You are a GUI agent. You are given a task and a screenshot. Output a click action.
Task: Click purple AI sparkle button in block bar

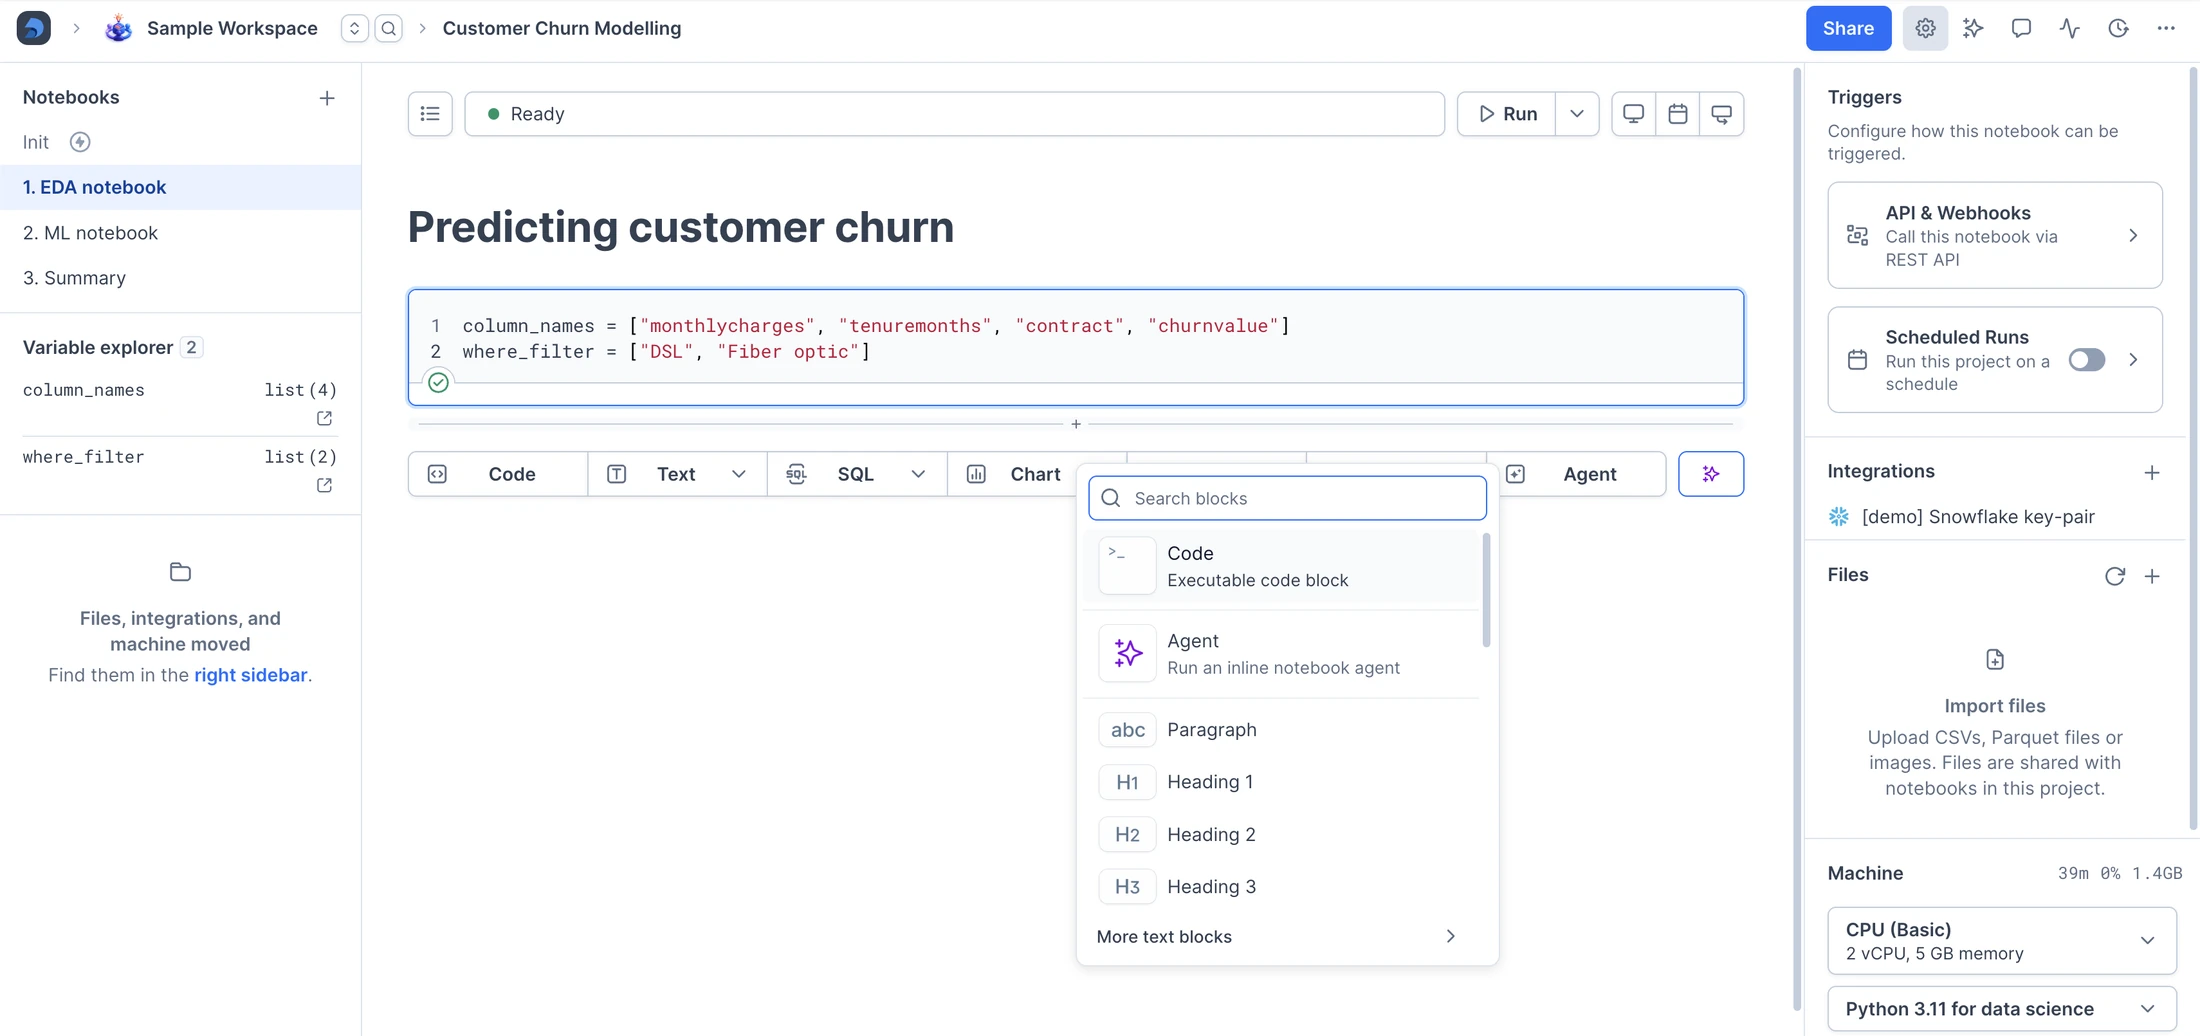tap(1711, 474)
